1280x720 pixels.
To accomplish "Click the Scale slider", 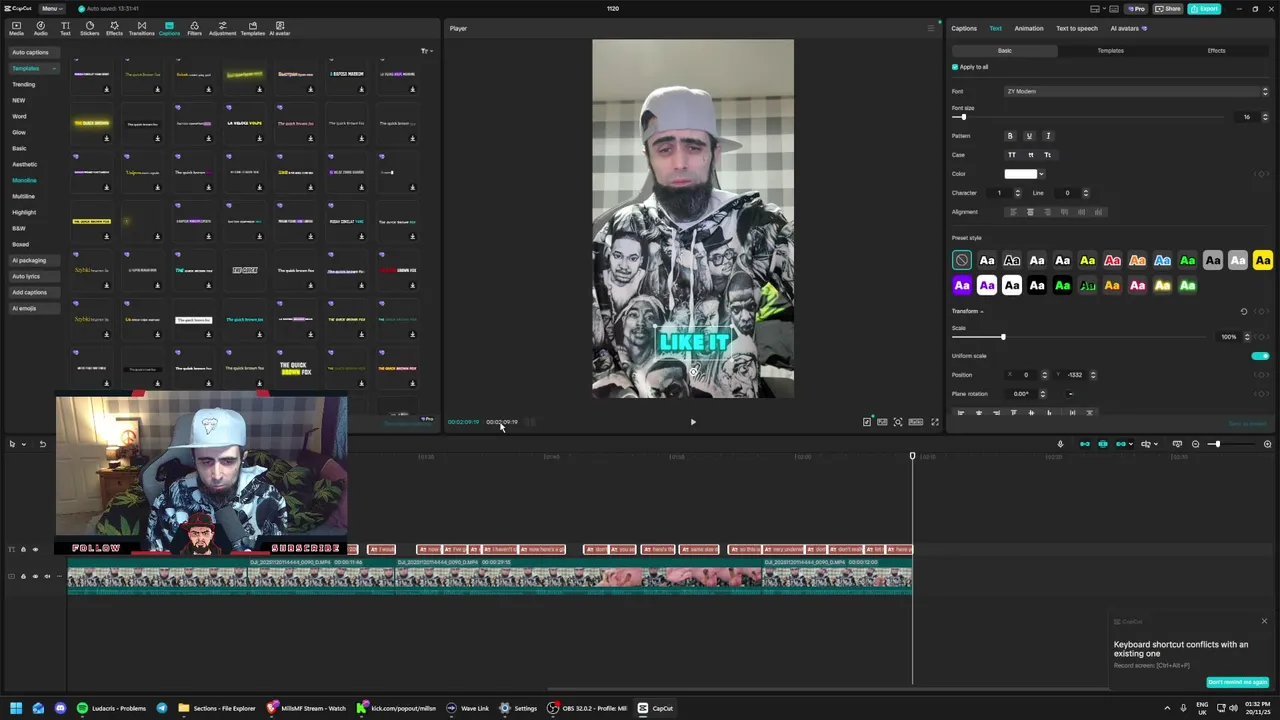I will pyautogui.click(x=1080, y=337).
